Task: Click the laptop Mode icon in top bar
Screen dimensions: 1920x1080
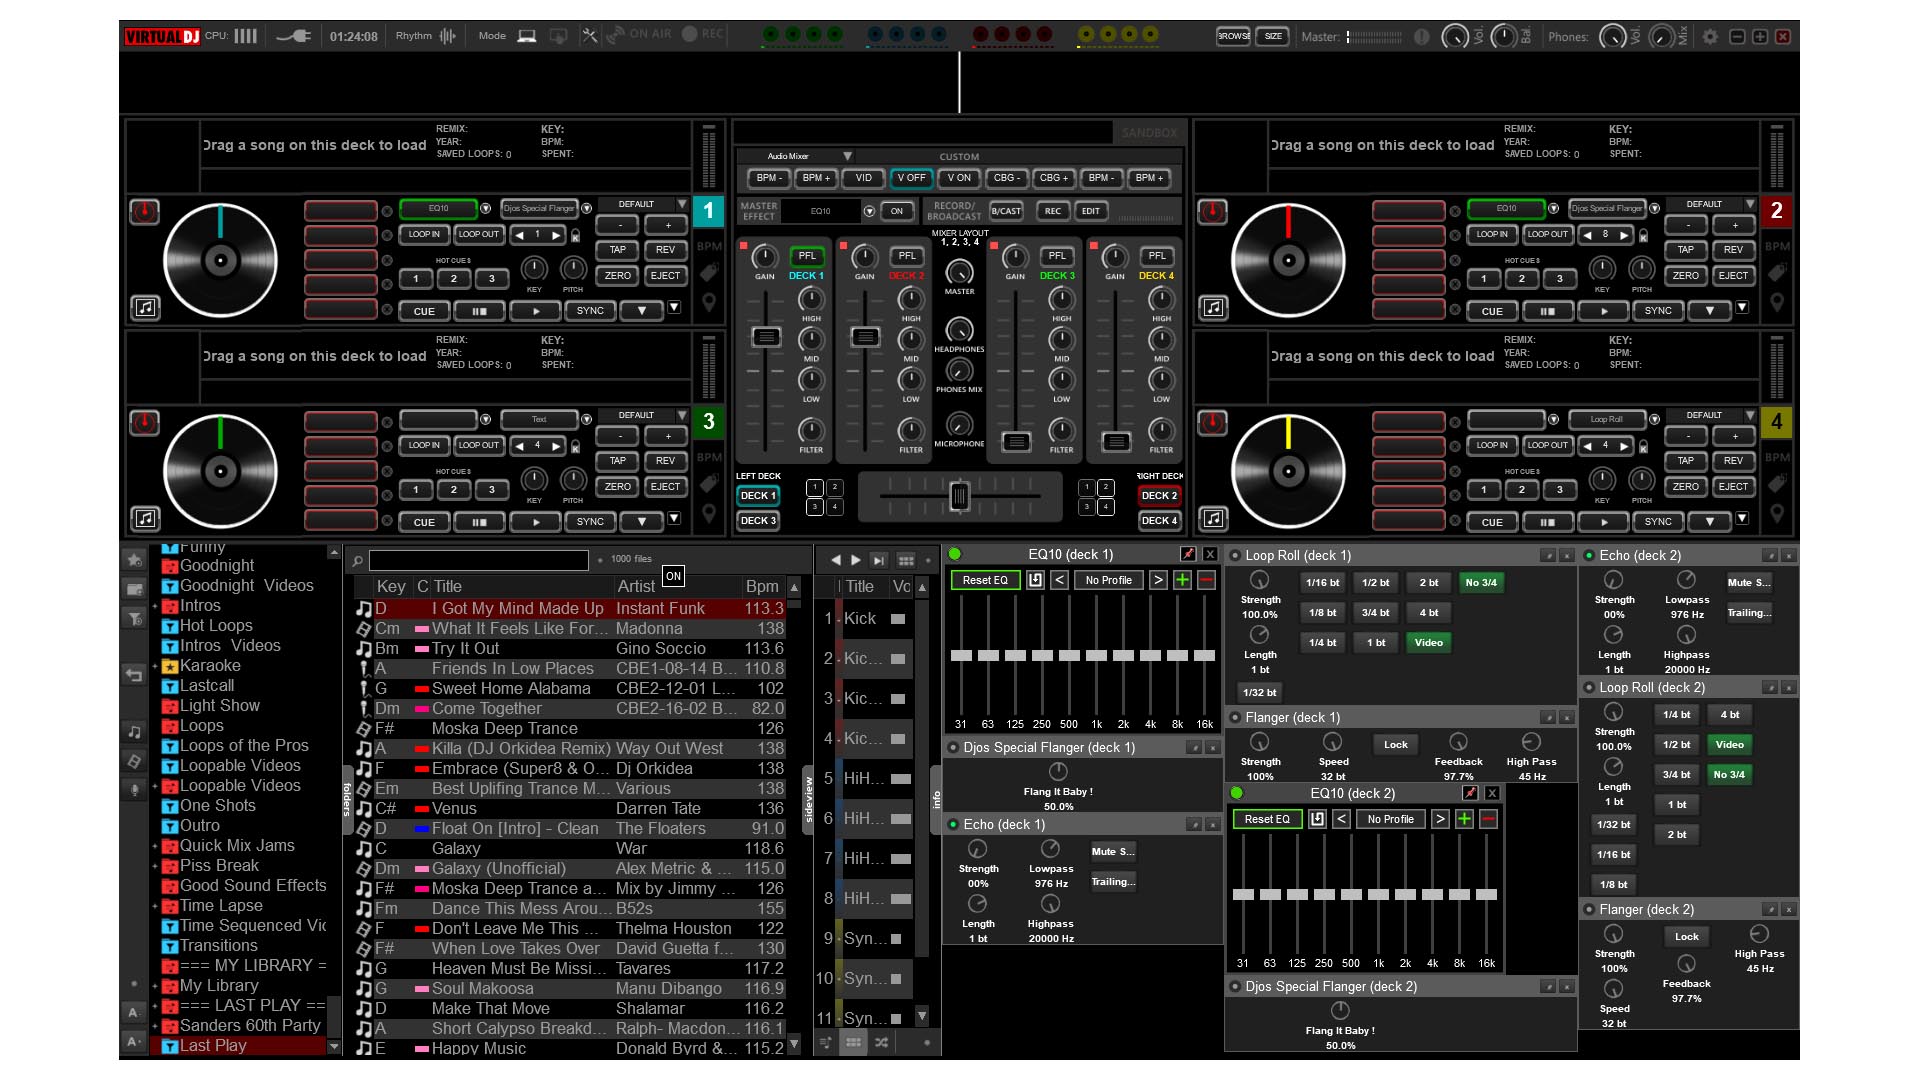Action: (527, 36)
